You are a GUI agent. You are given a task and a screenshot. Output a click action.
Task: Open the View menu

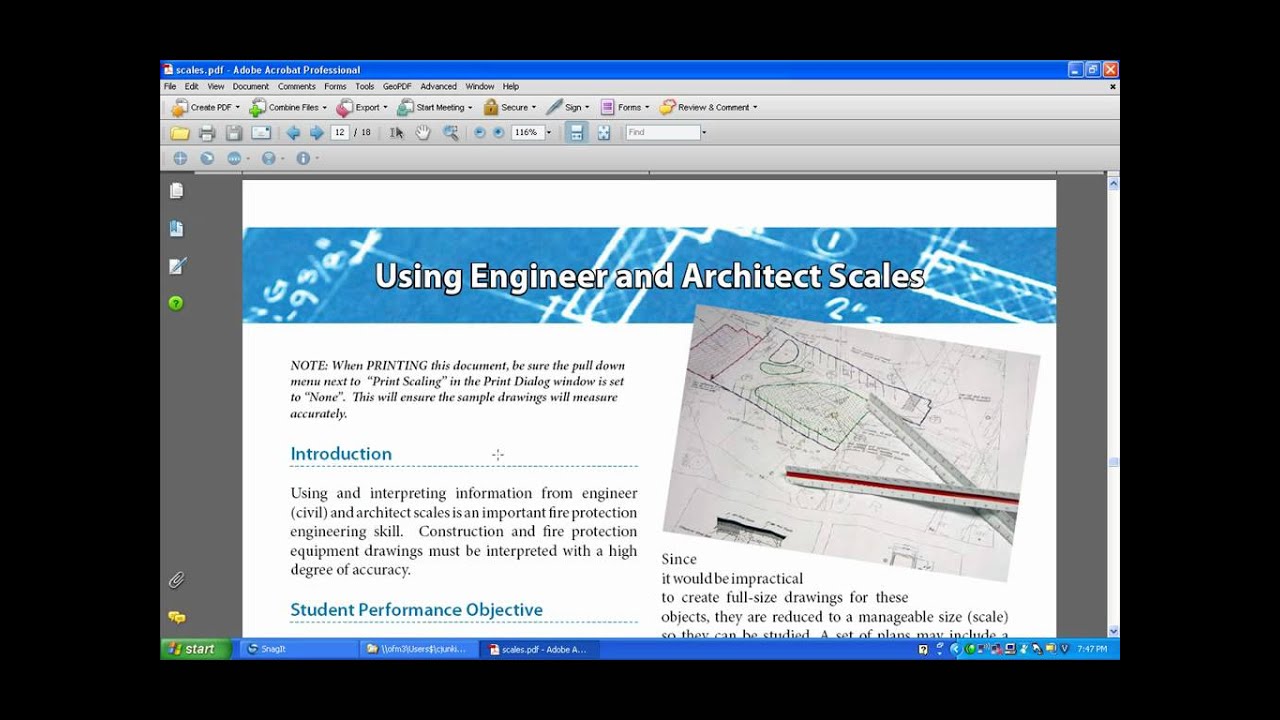click(216, 87)
